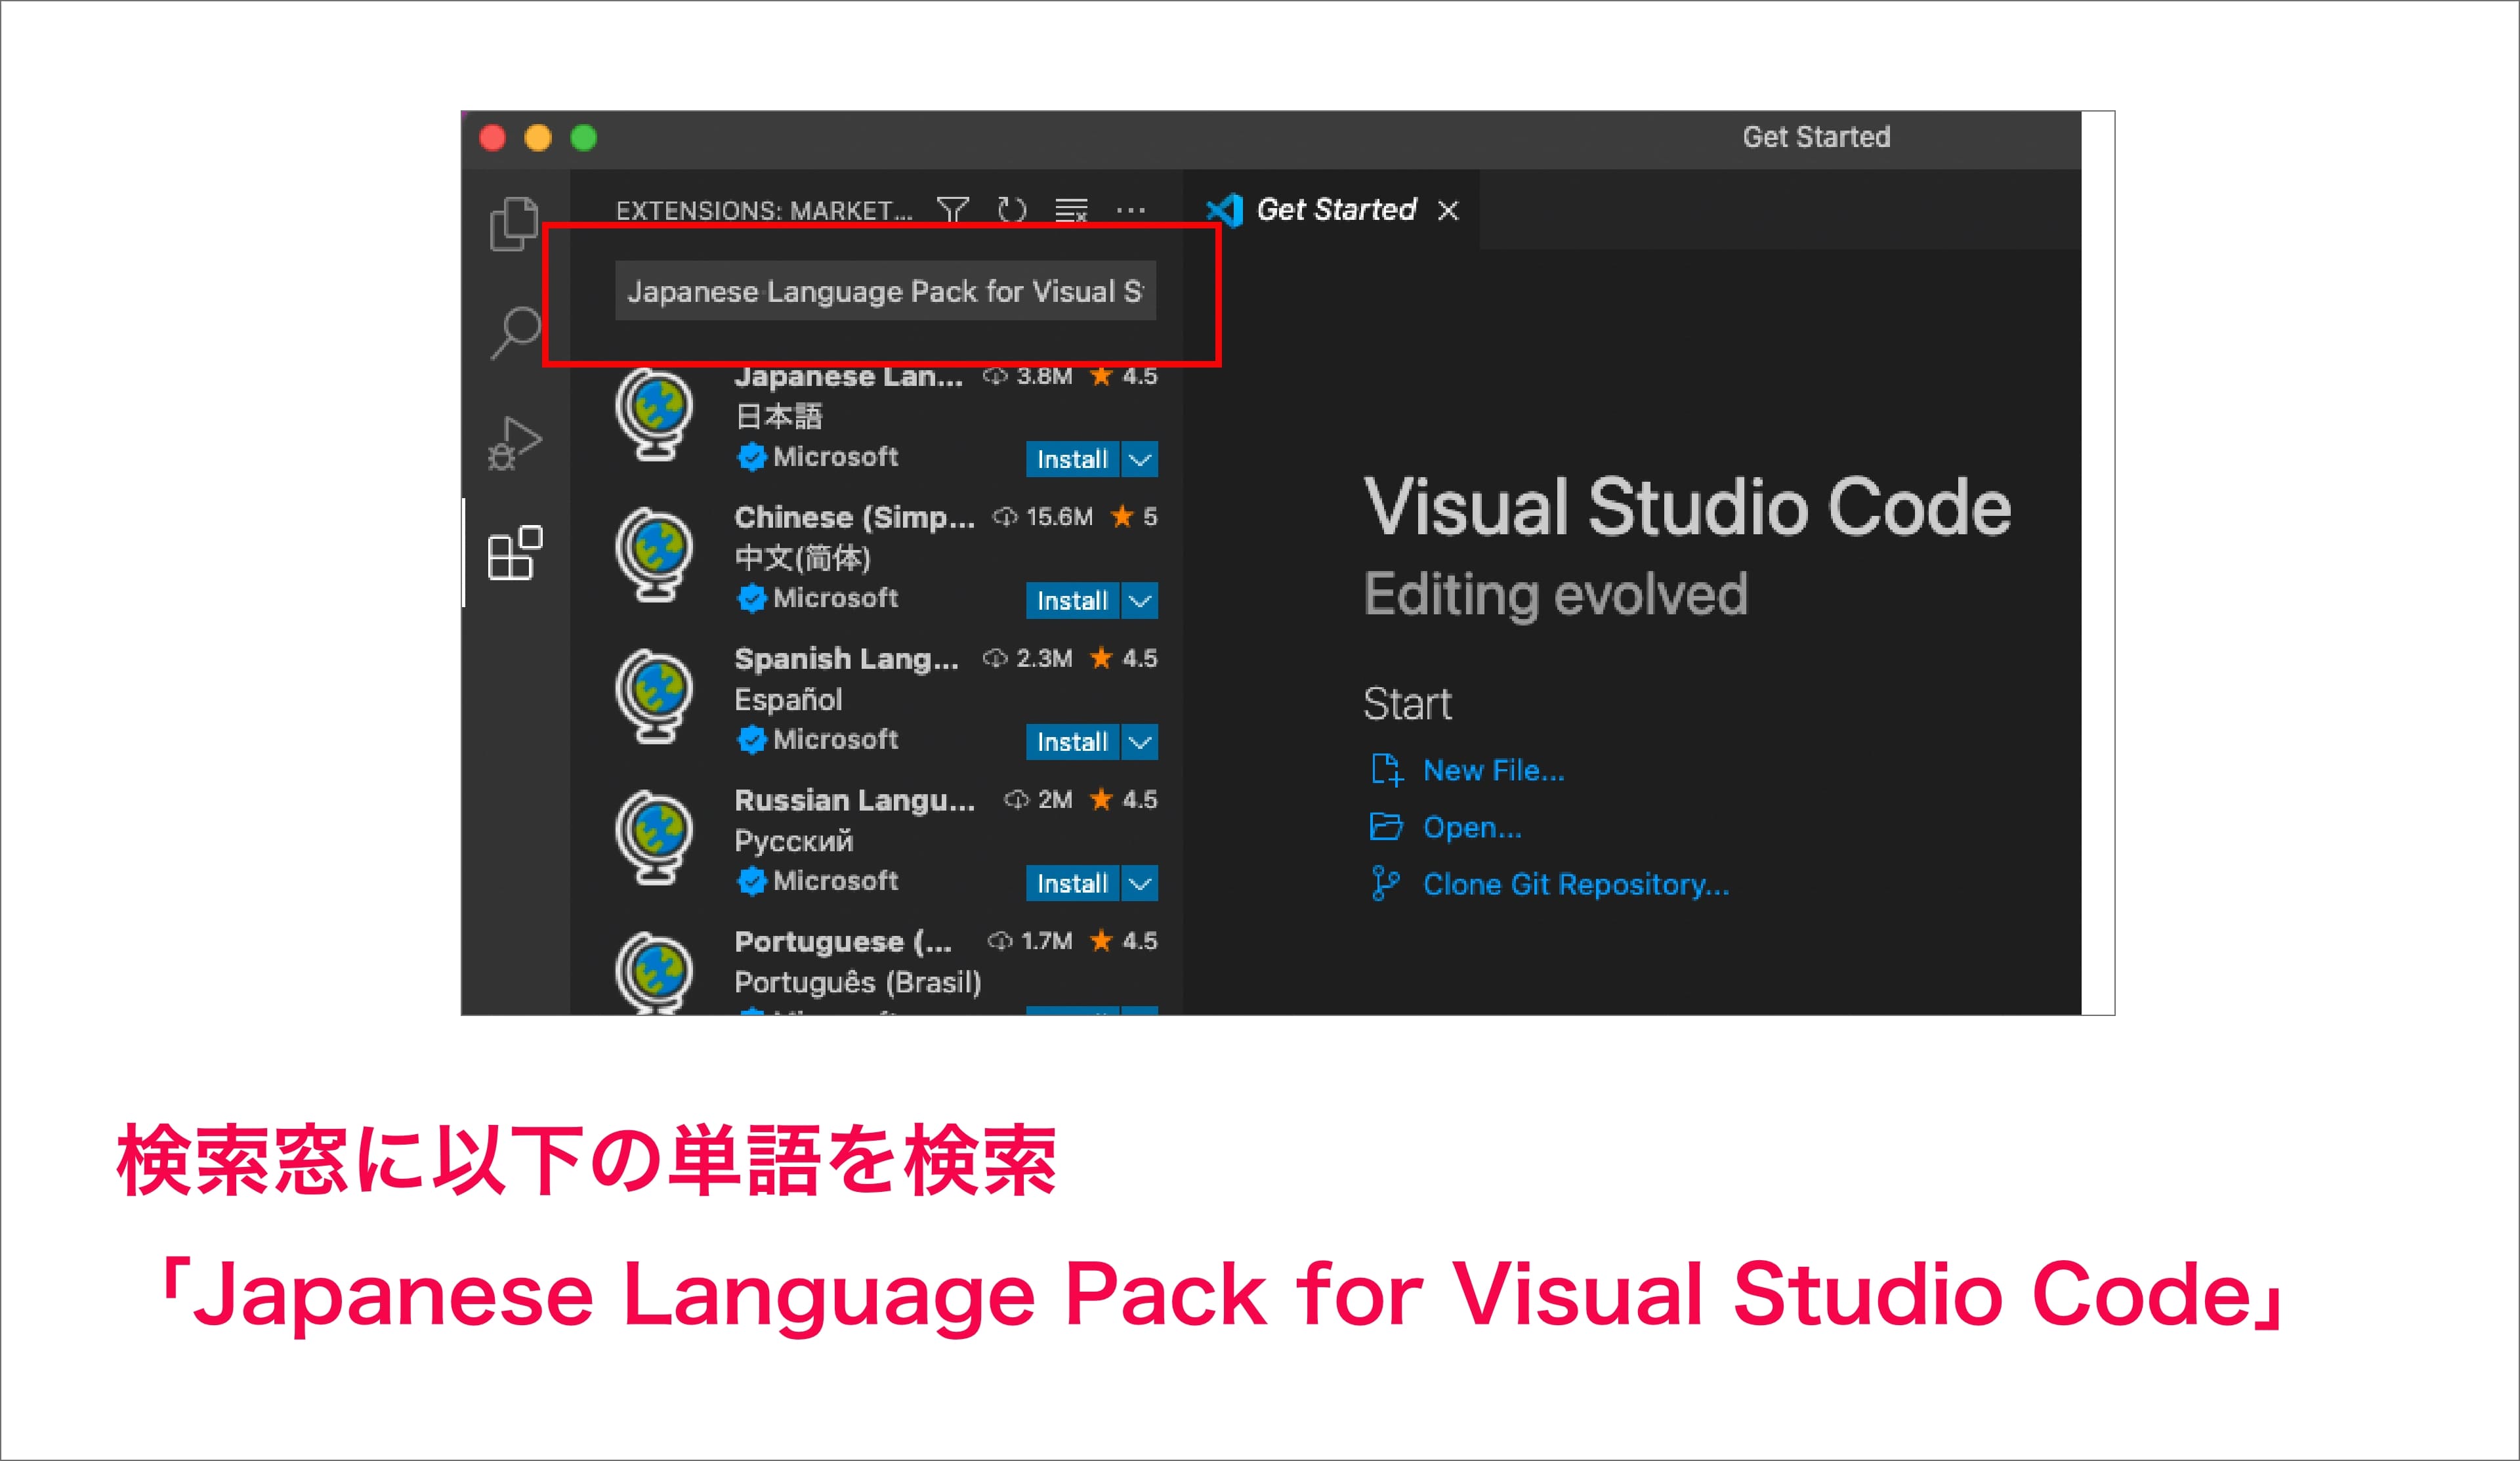
Task: Install the Japanese Language Pack
Action: coord(1072,459)
